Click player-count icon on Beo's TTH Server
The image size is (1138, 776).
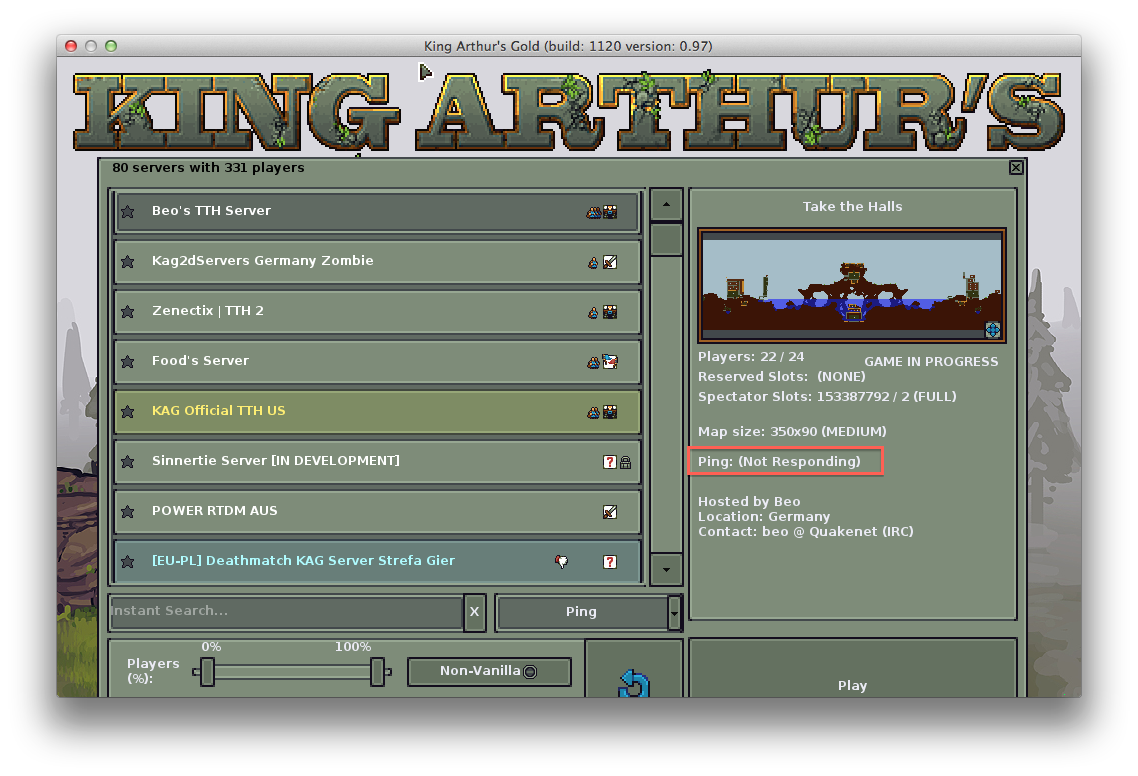click(594, 212)
